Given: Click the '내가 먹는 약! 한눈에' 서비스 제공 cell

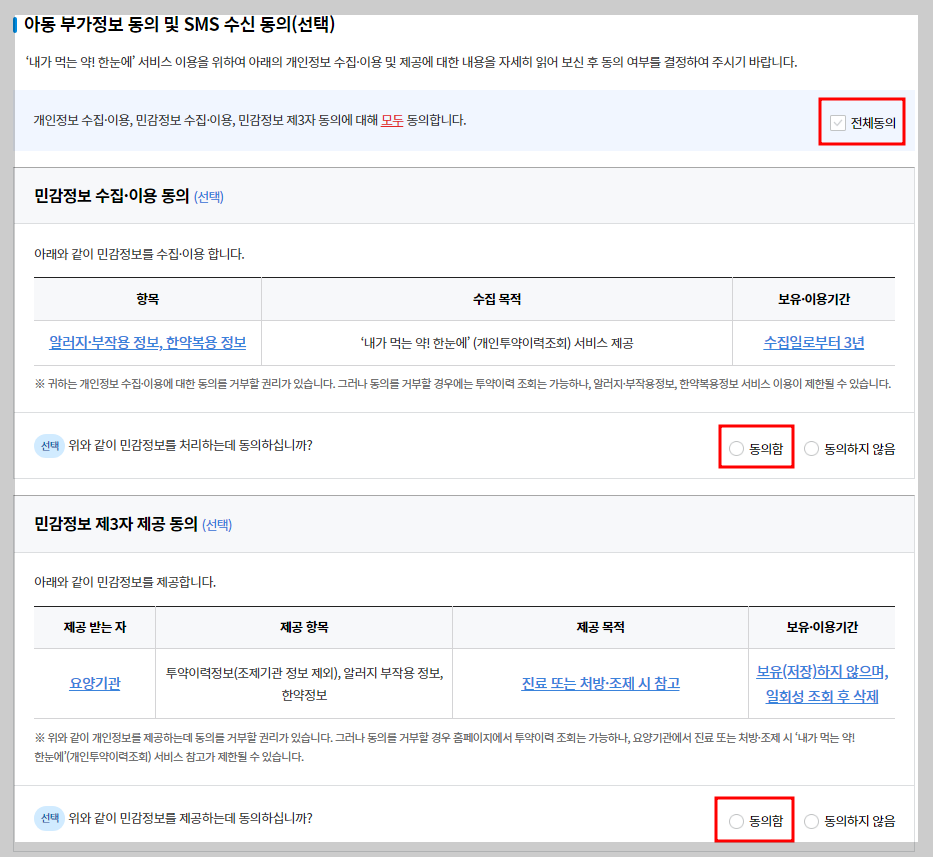Looking at the screenshot, I should click(x=497, y=343).
